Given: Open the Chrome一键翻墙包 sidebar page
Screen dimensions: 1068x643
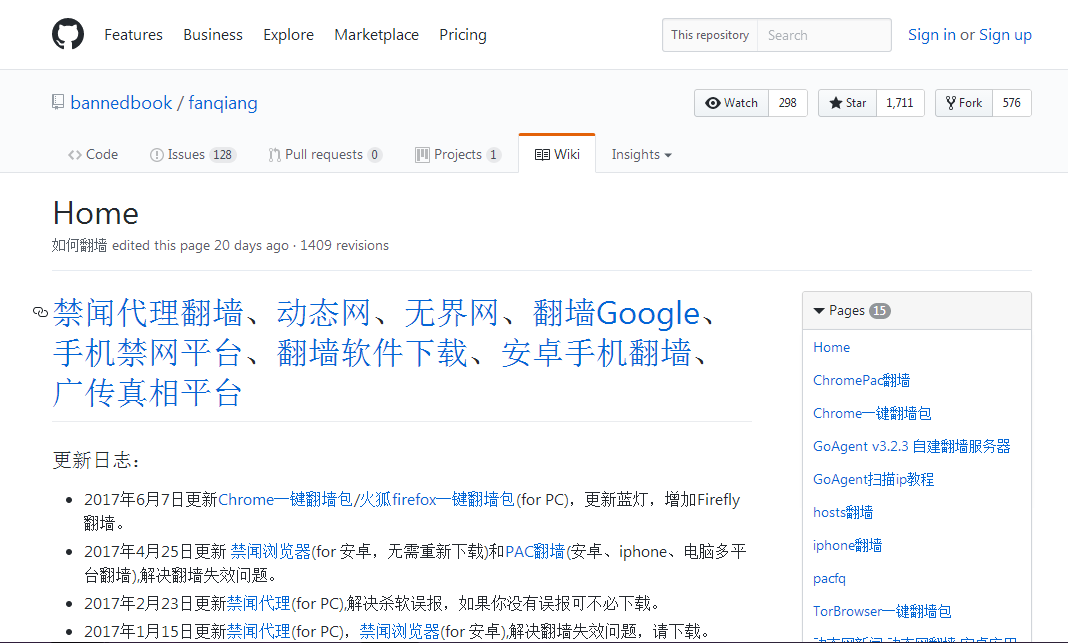Looking at the screenshot, I should (872, 413).
